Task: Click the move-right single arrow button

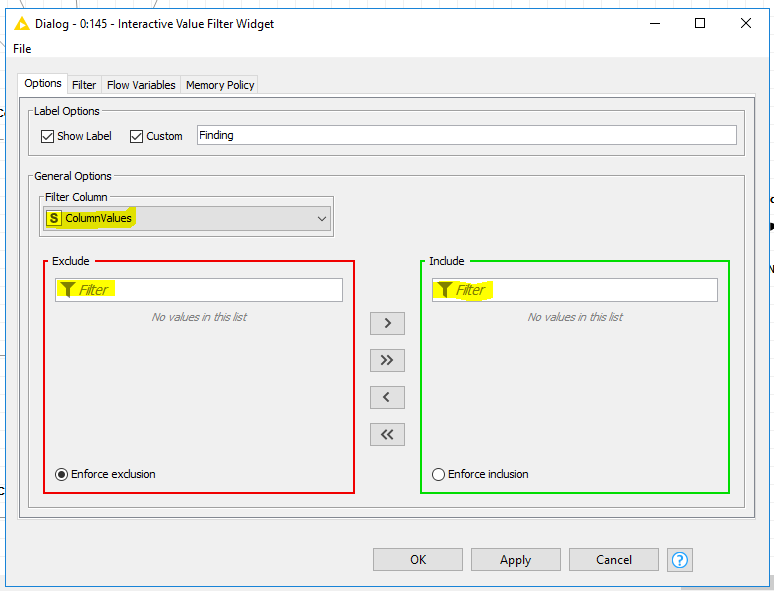Action: coord(387,323)
